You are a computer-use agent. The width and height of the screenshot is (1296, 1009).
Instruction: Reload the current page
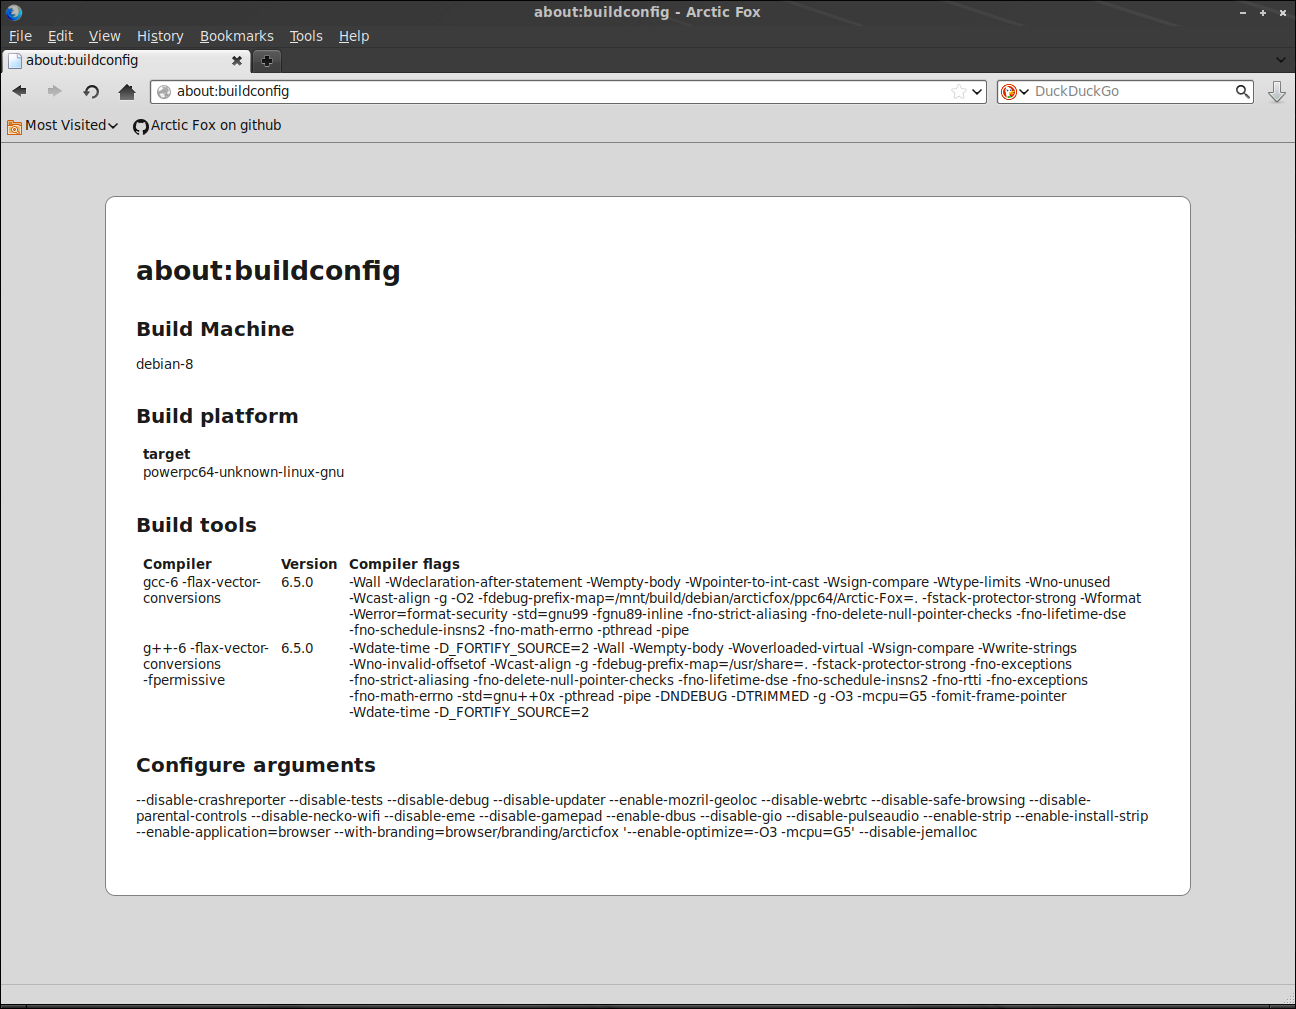pyautogui.click(x=91, y=91)
